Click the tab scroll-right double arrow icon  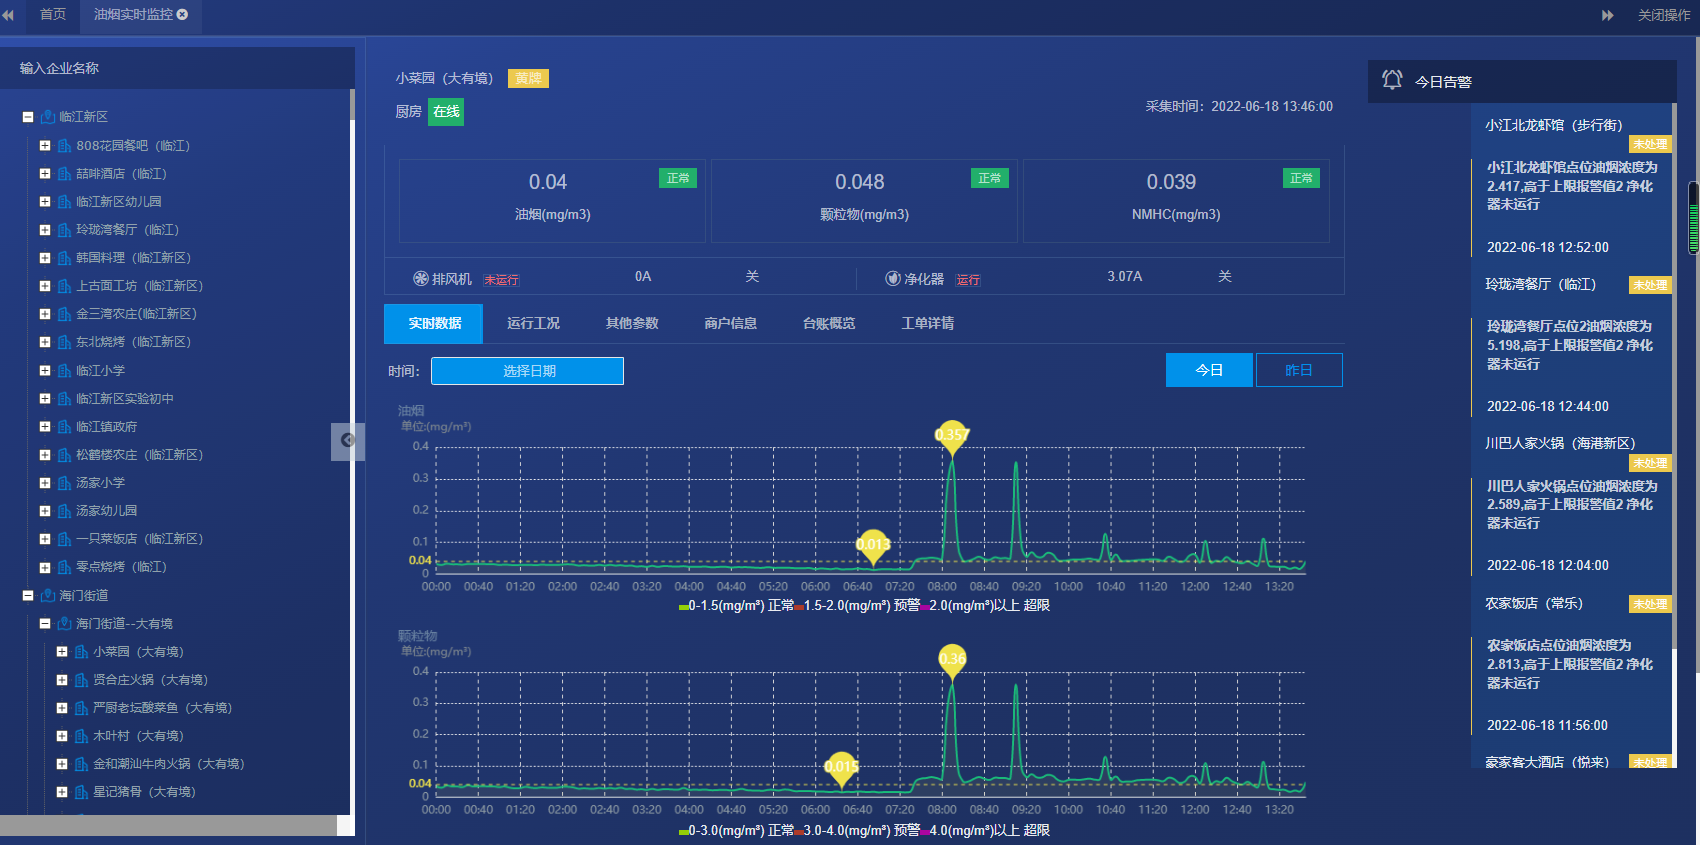tap(1608, 15)
